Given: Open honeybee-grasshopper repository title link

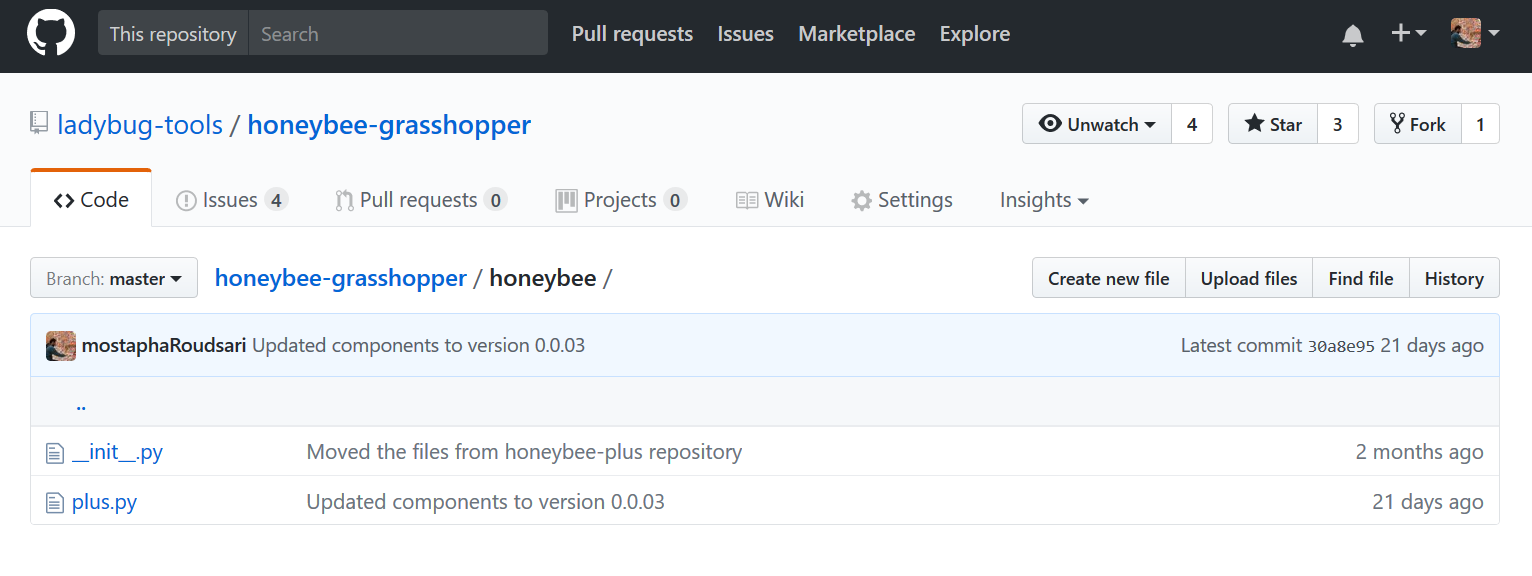Looking at the screenshot, I should coord(389,125).
